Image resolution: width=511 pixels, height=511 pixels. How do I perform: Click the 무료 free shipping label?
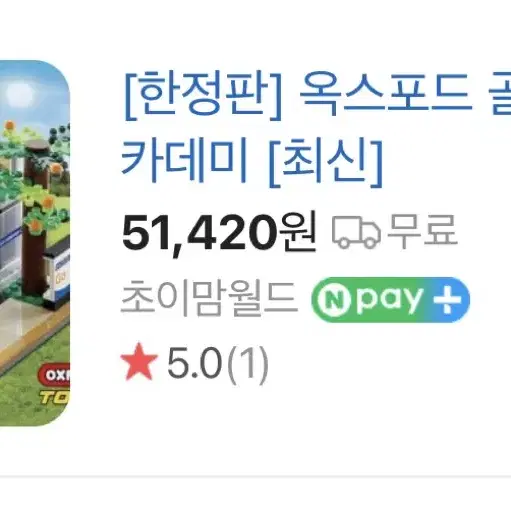tap(422, 231)
